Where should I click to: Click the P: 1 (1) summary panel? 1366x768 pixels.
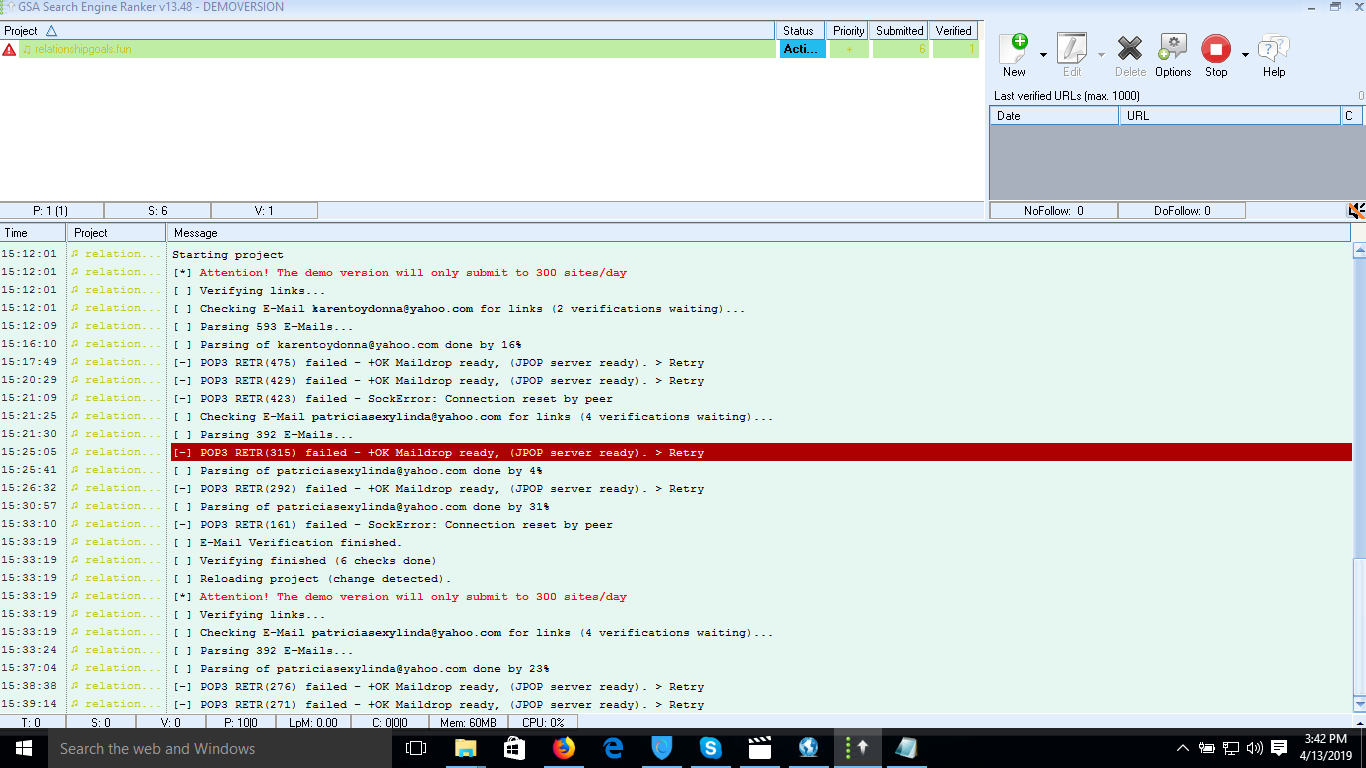[51, 211]
